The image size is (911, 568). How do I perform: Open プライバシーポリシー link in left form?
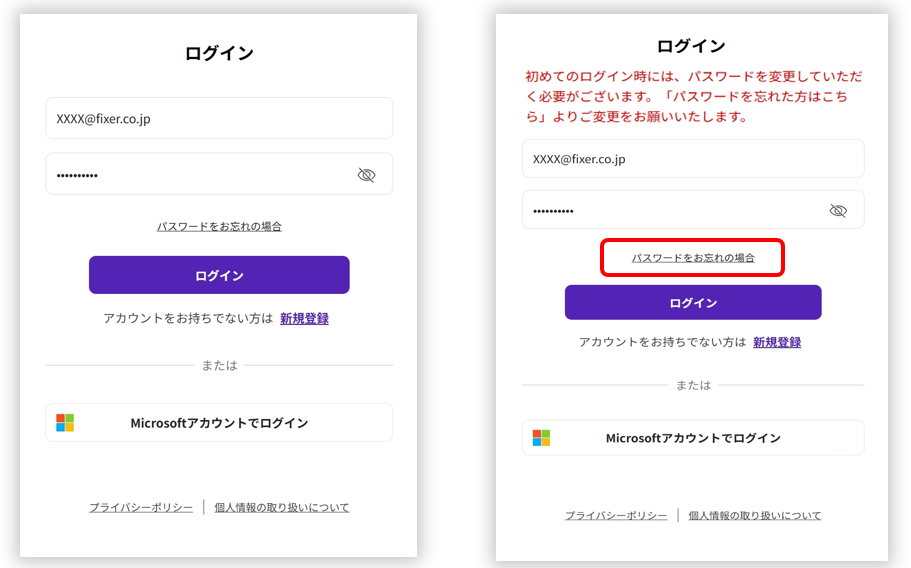[141, 508]
